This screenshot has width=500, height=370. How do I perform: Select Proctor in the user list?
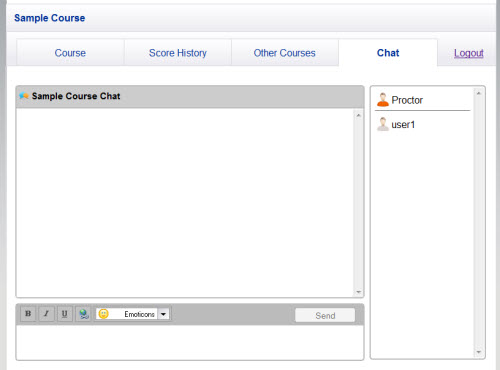423,100
